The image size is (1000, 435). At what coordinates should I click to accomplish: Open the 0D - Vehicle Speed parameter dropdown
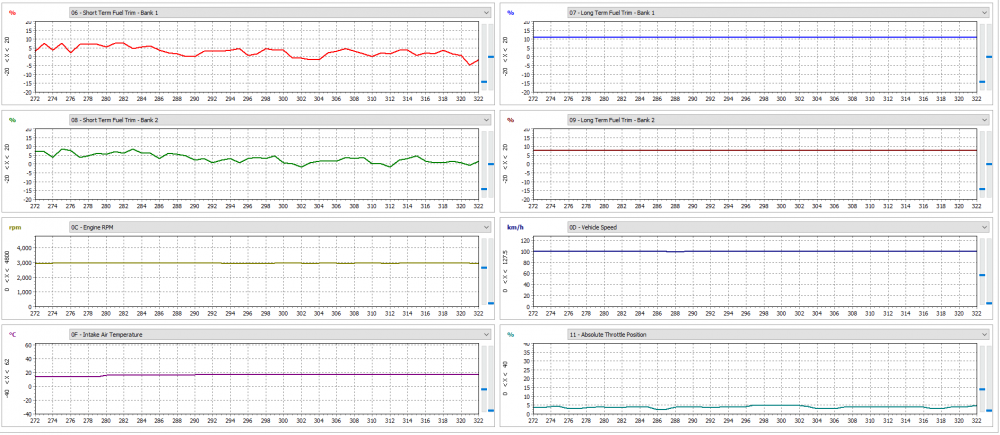[x=778, y=226]
